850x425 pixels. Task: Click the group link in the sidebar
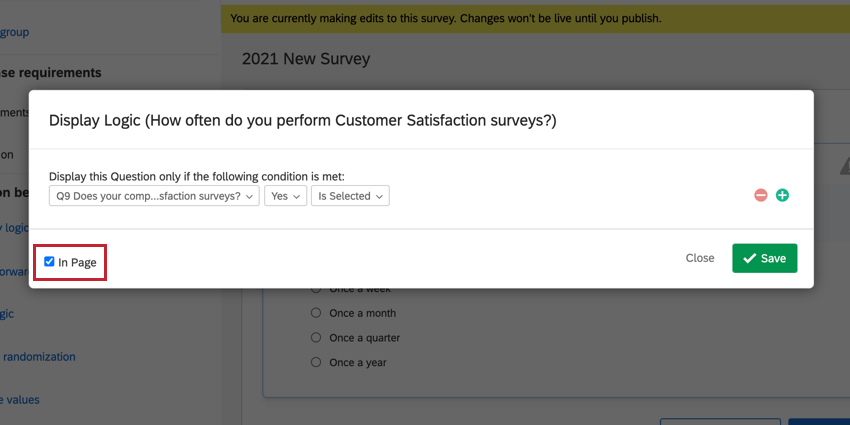[x=14, y=32]
